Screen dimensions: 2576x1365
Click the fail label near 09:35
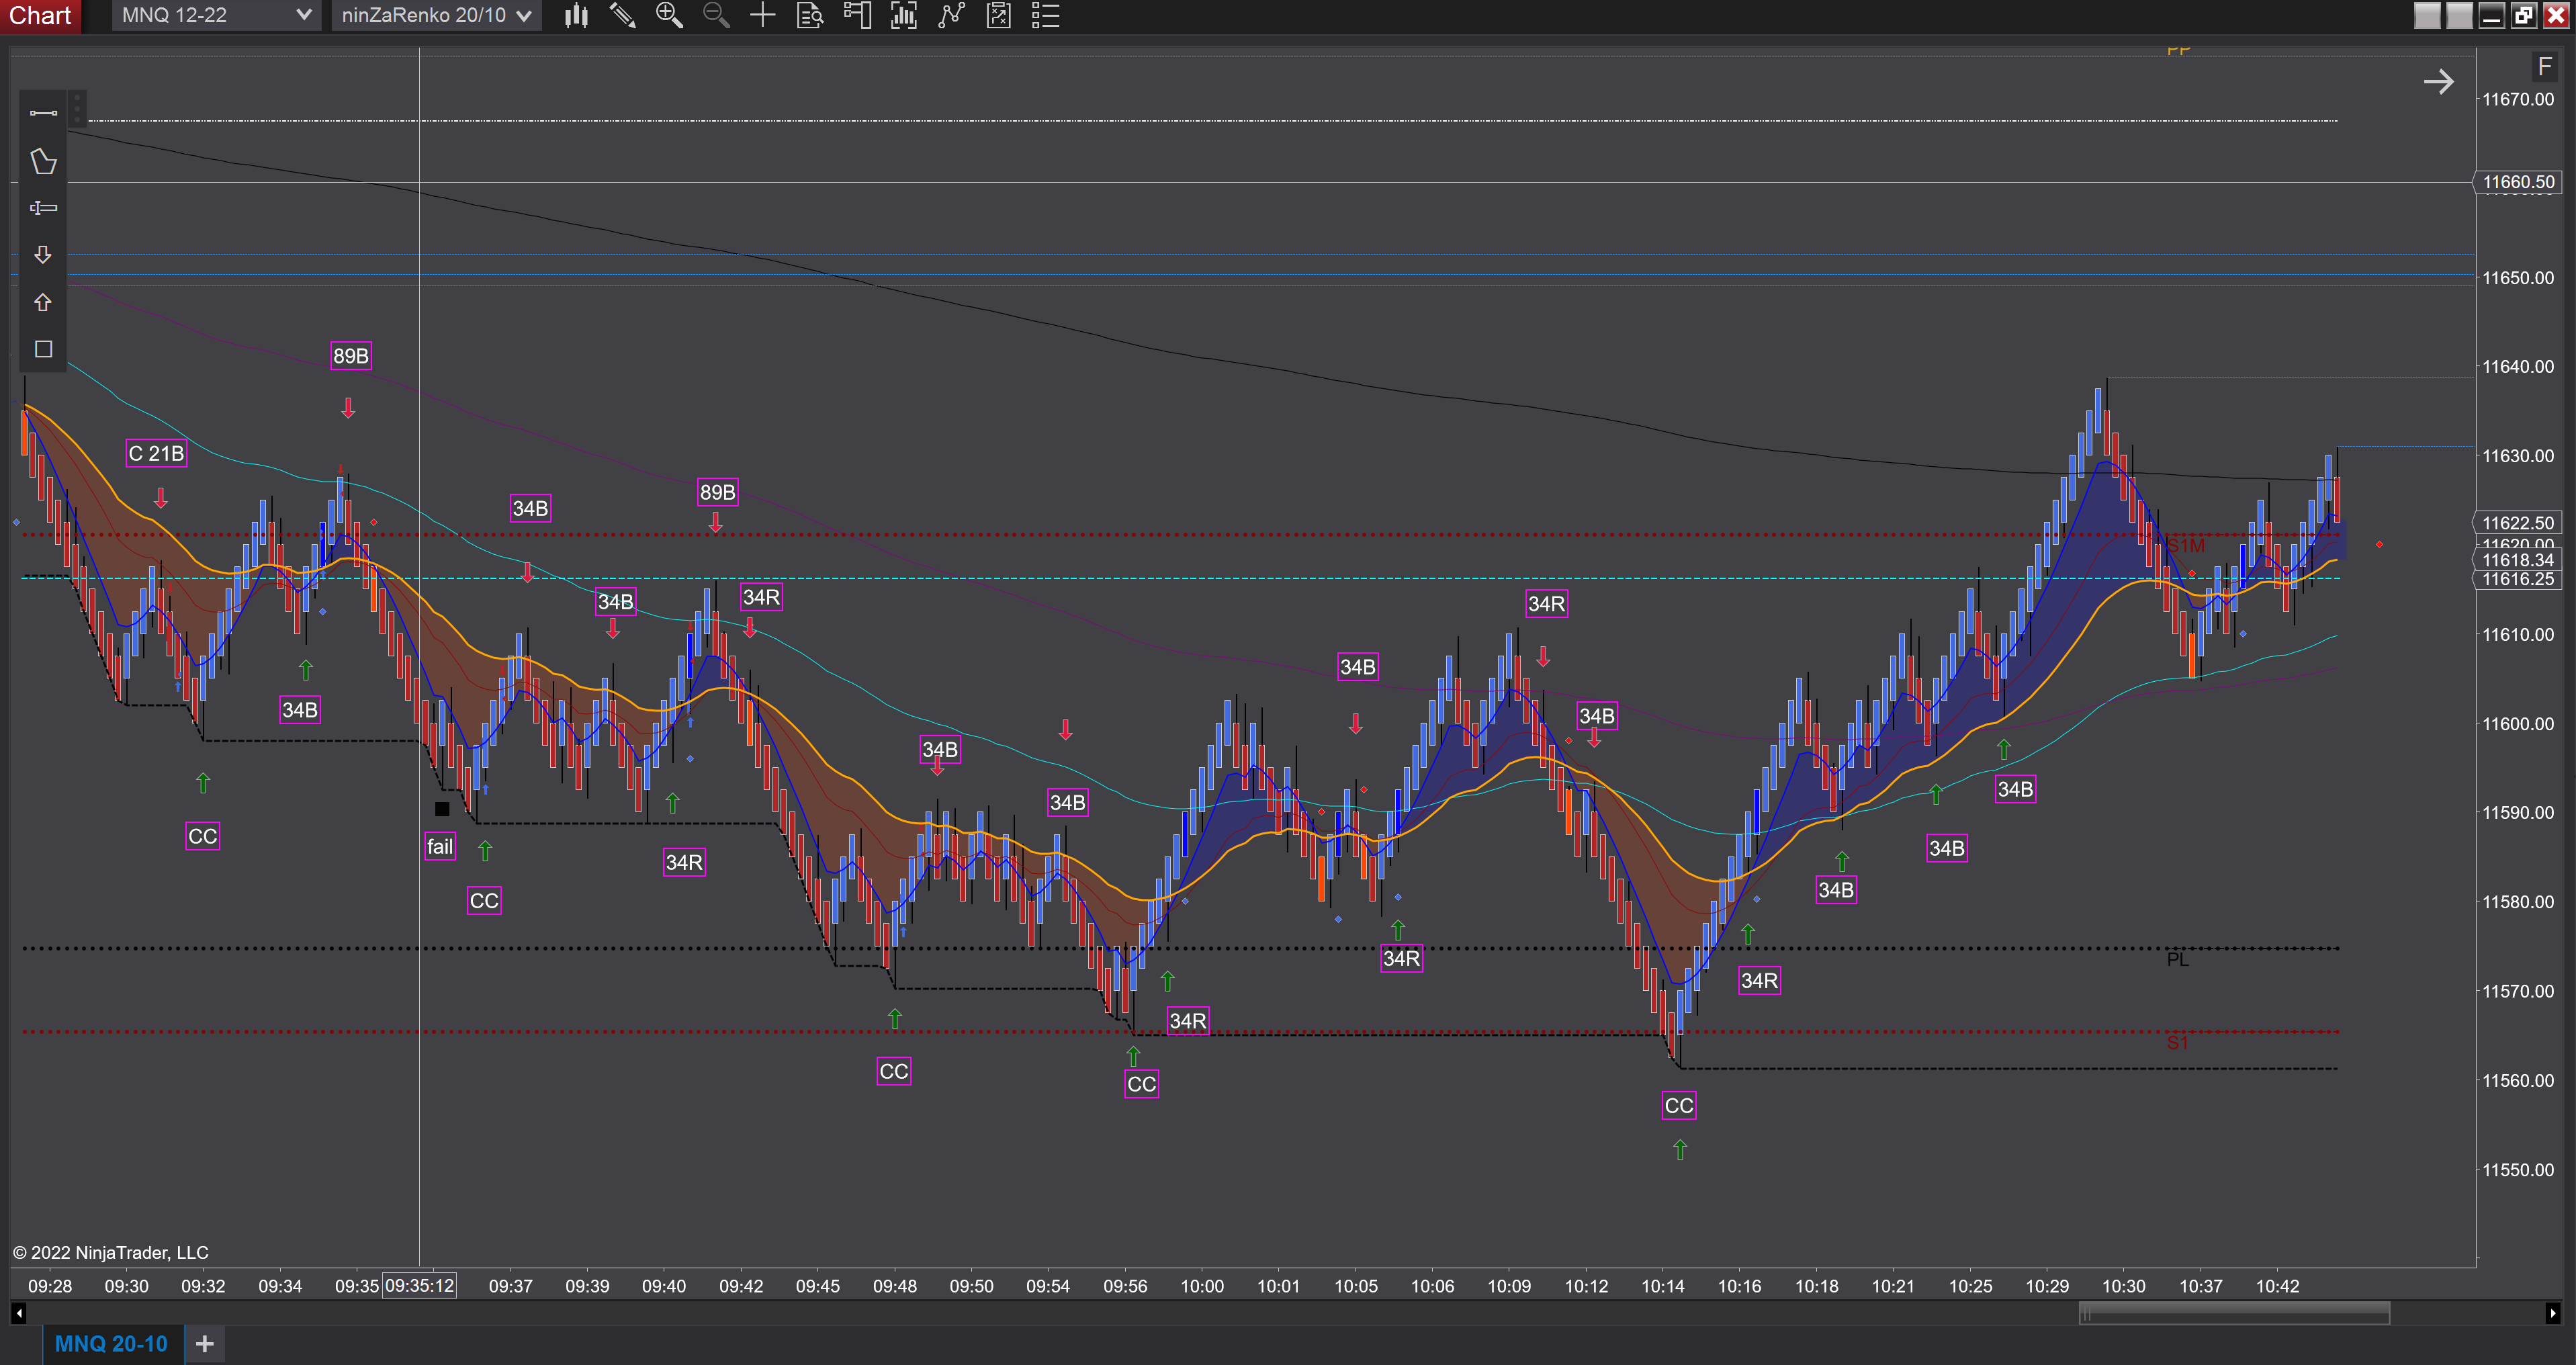click(440, 847)
